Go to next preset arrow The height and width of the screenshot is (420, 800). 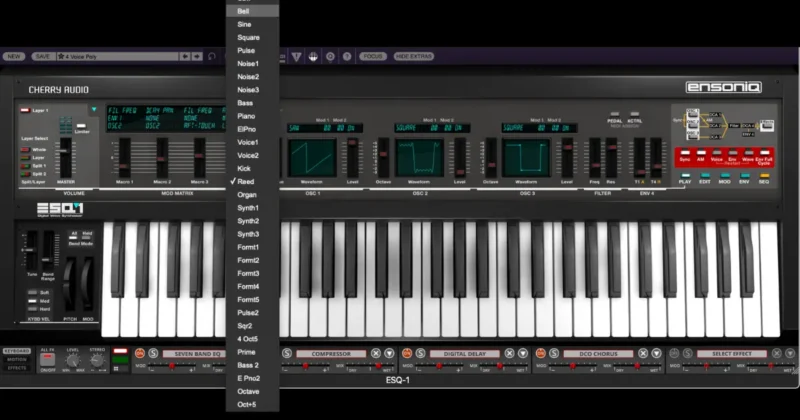coord(197,57)
